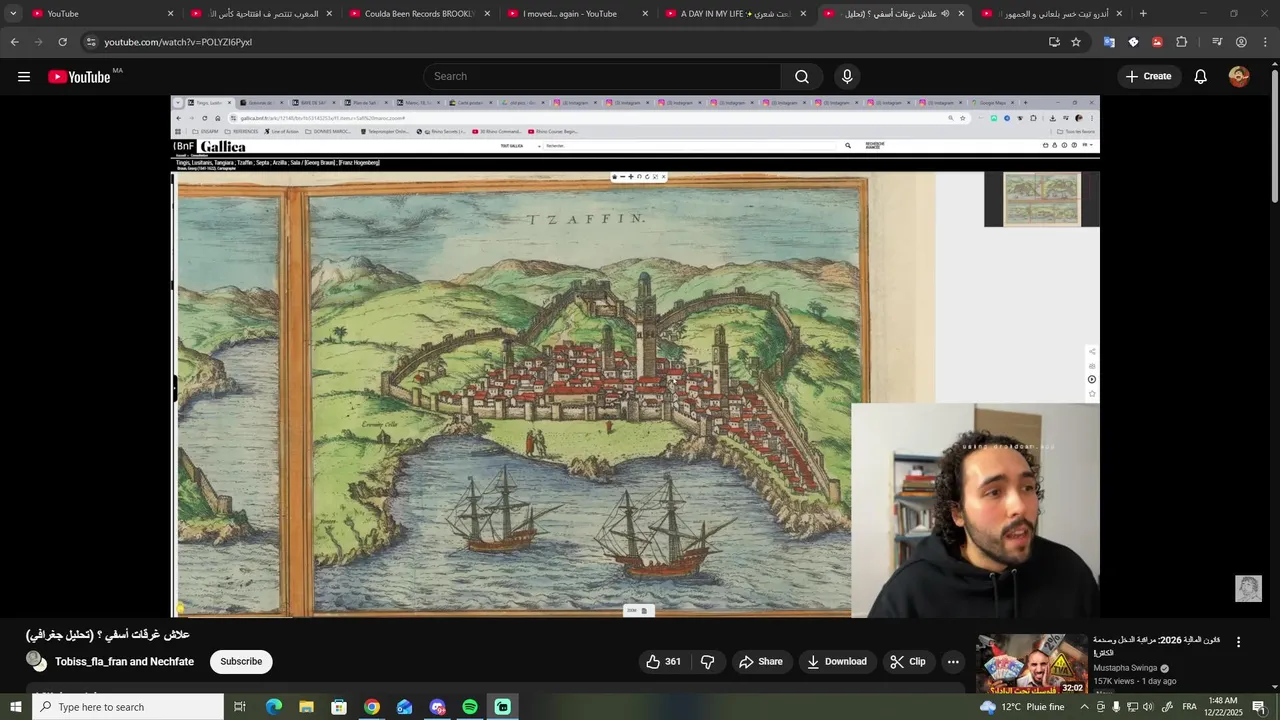This screenshot has height=720, width=1280.
Task: Open the YouTube account avatar menu
Action: pos(1239,77)
